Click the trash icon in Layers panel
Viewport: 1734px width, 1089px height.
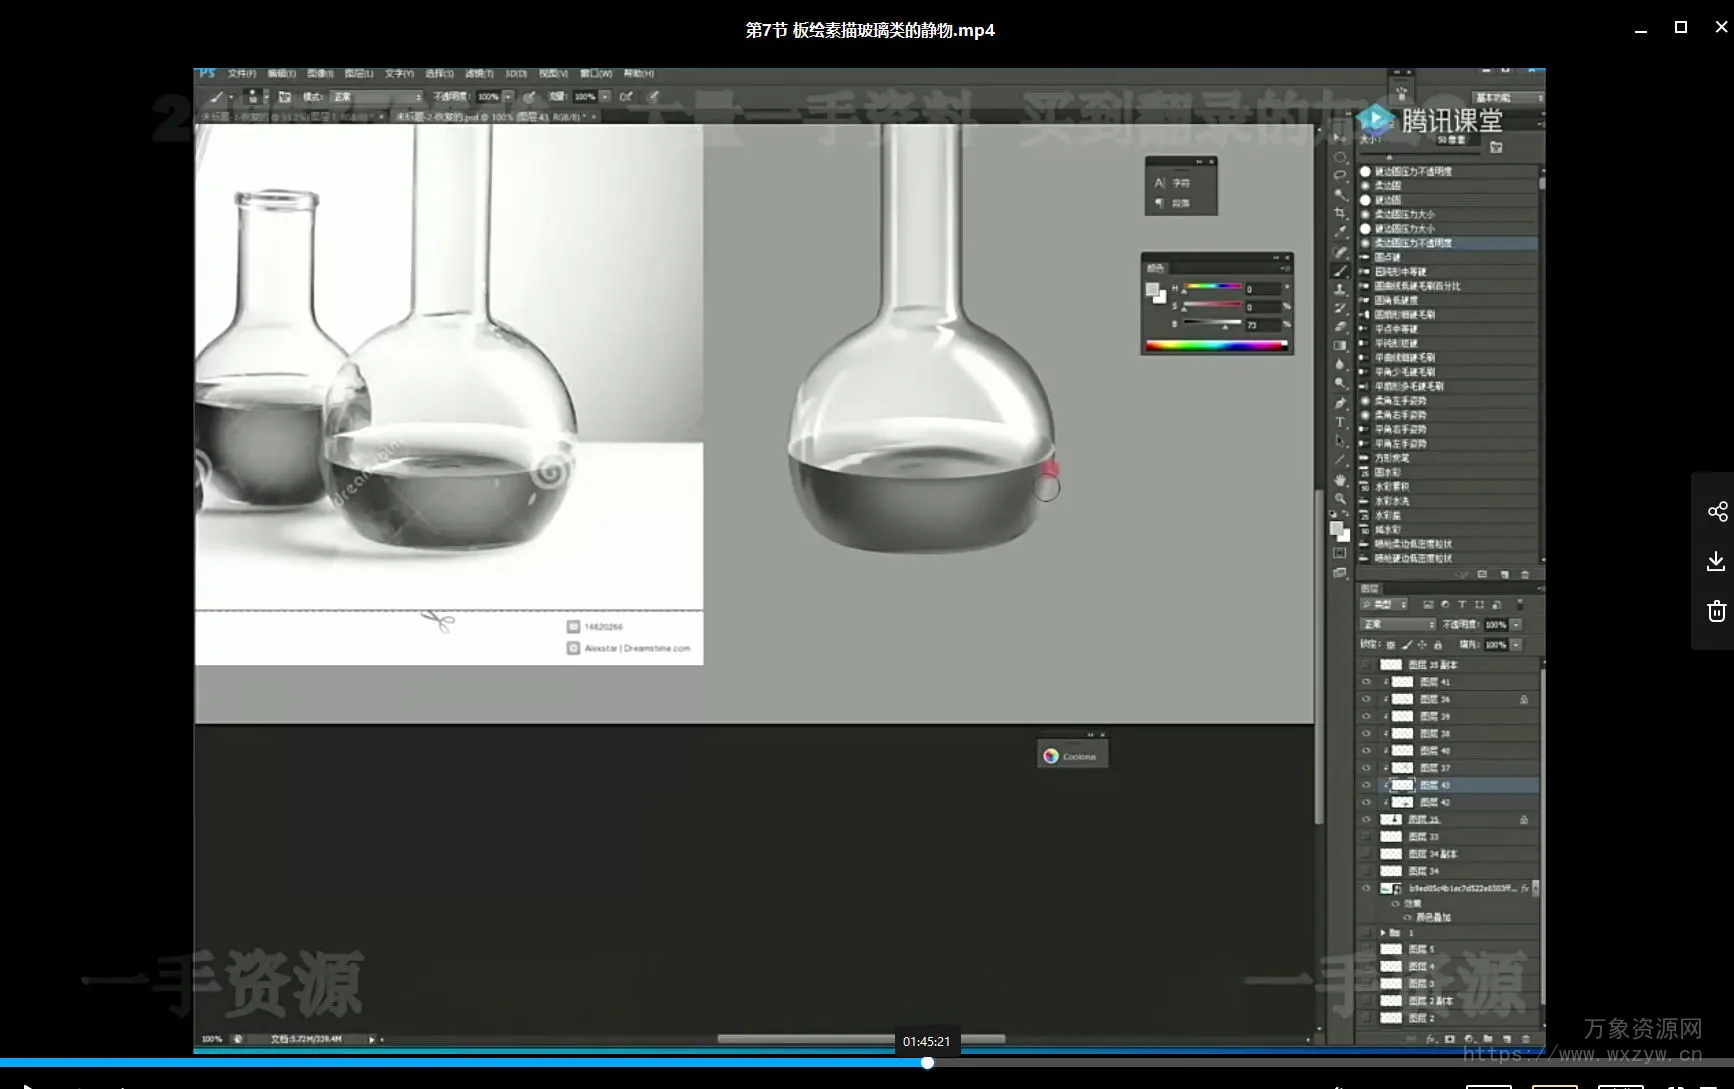point(1524,1039)
